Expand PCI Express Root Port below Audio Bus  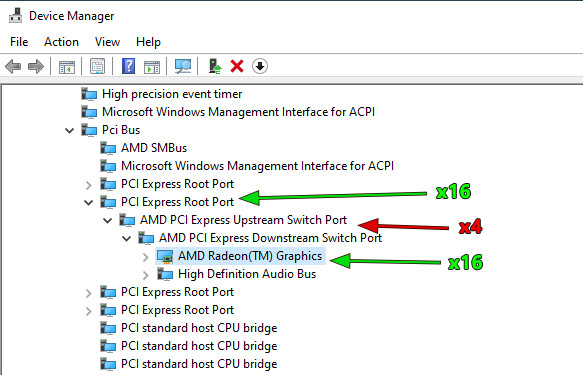88,293
